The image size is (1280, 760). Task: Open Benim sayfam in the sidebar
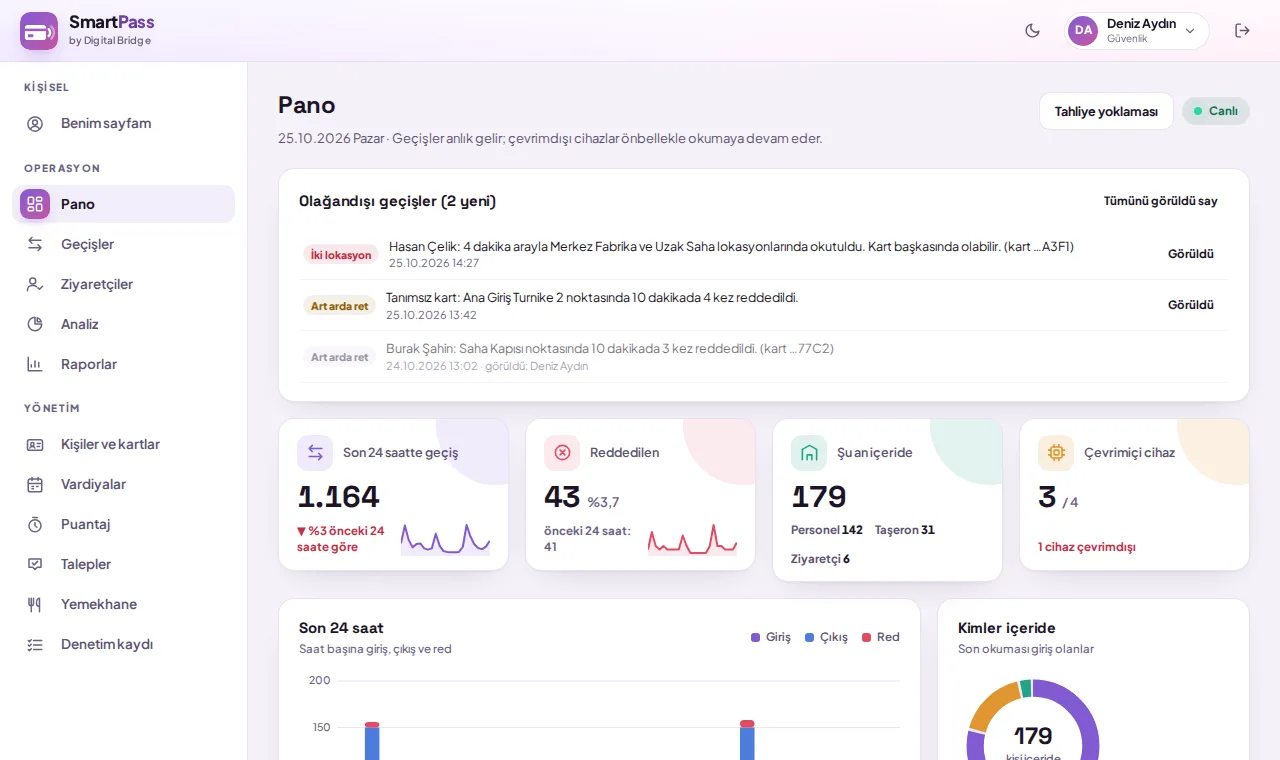(x=123, y=123)
